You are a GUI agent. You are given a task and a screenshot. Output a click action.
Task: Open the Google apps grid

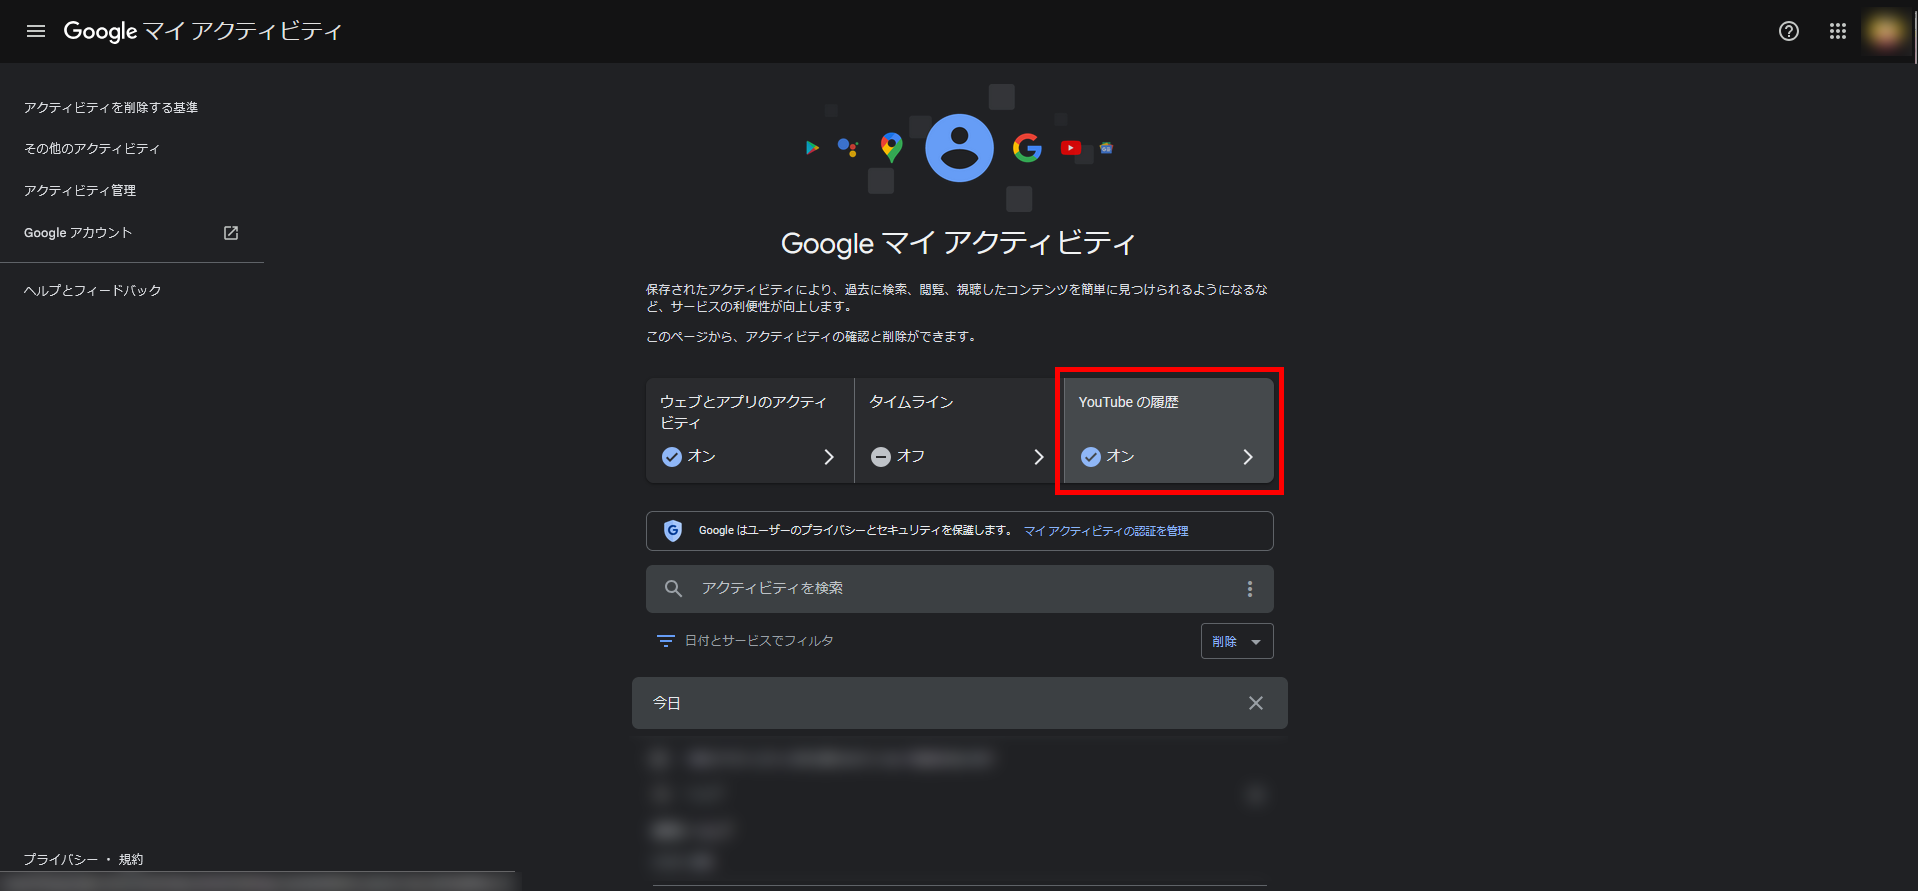[1838, 31]
